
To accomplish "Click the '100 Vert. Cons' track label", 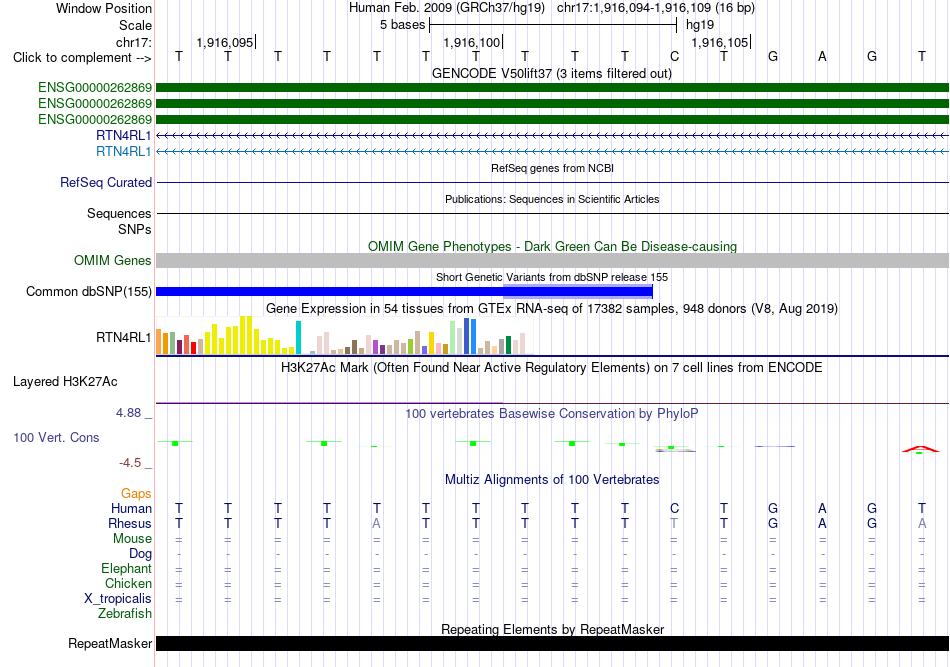I will click(x=56, y=437).
